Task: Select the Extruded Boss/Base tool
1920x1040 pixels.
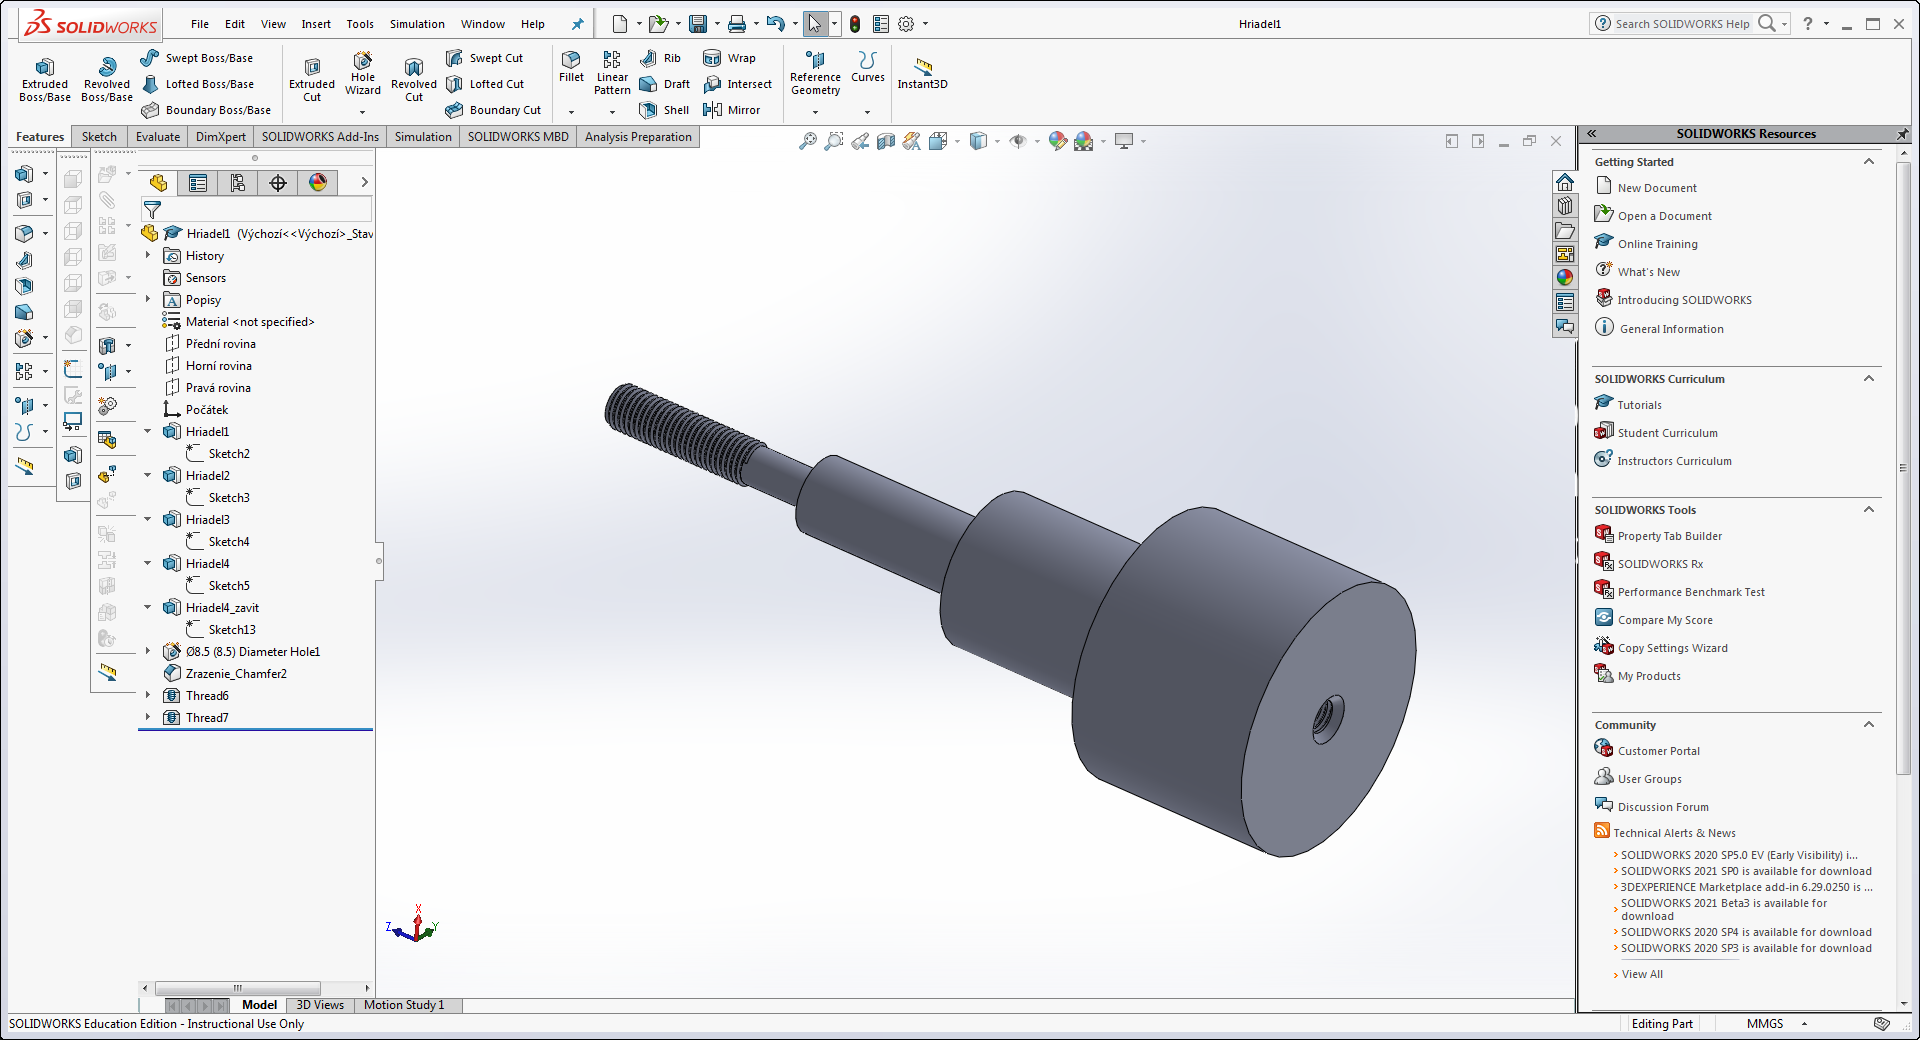Action: coord(45,78)
